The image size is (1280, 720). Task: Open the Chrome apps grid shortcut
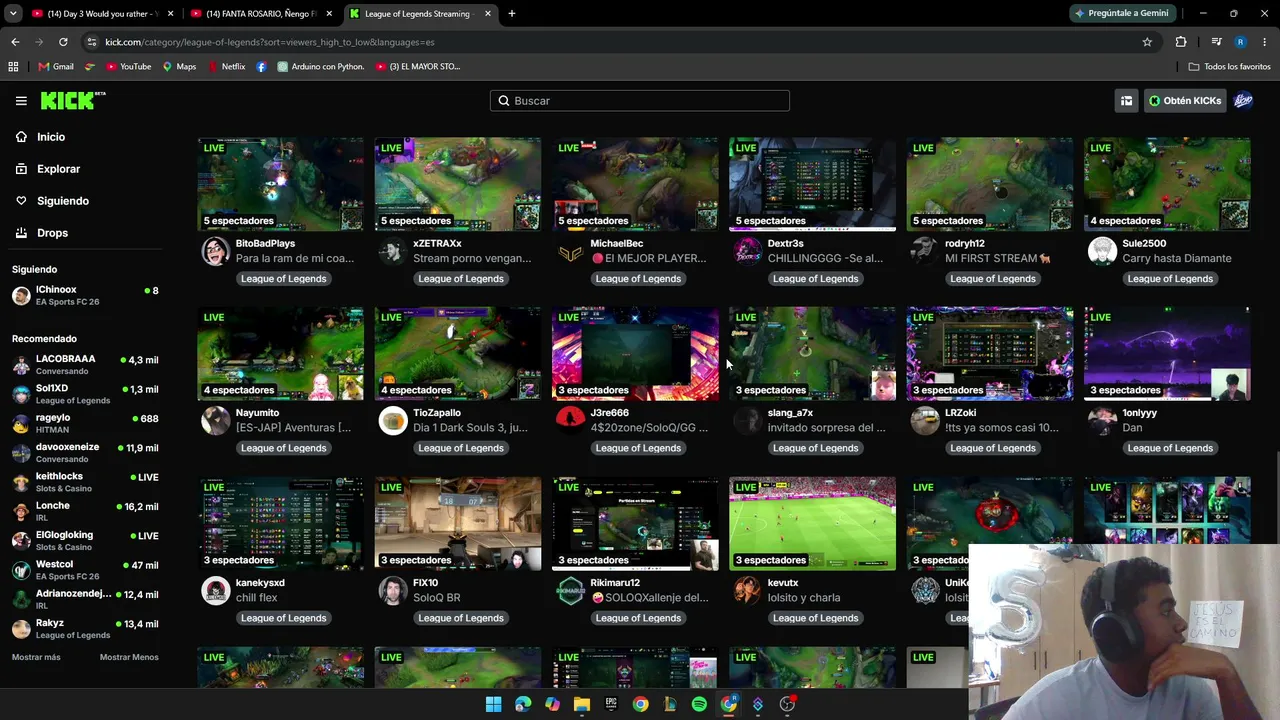(13, 67)
